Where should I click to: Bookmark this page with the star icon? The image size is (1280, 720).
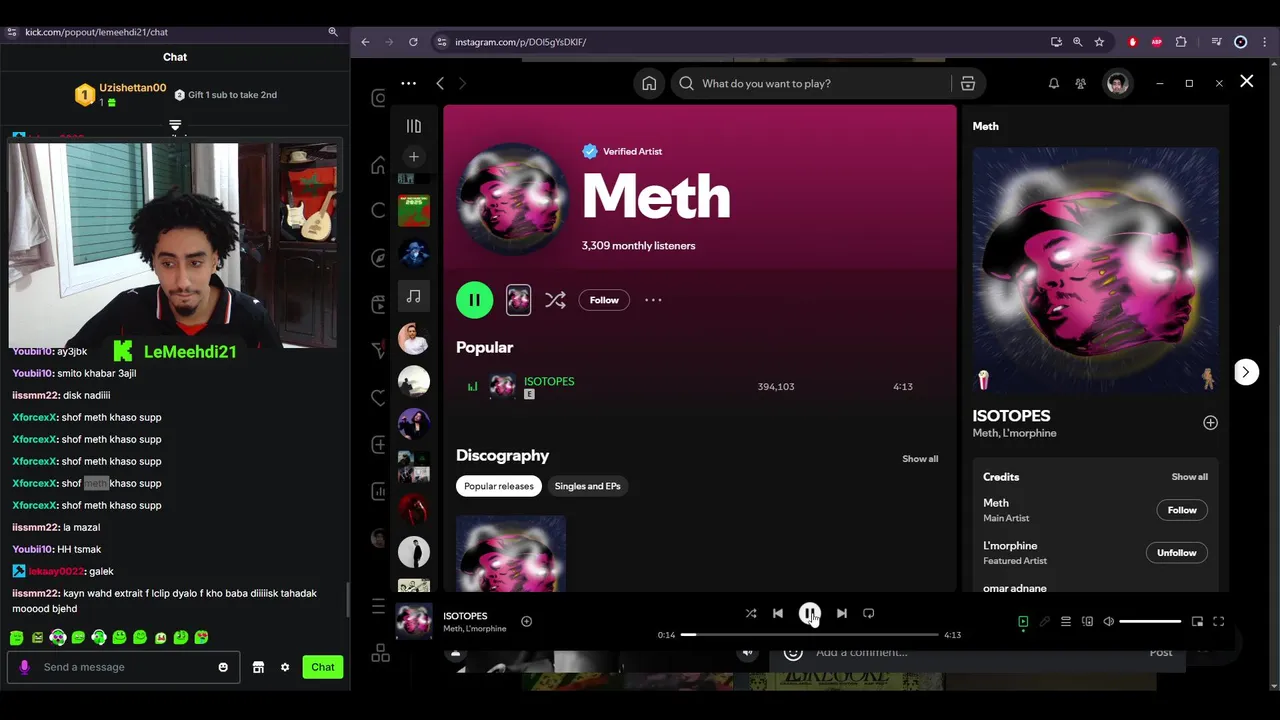click(1099, 42)
